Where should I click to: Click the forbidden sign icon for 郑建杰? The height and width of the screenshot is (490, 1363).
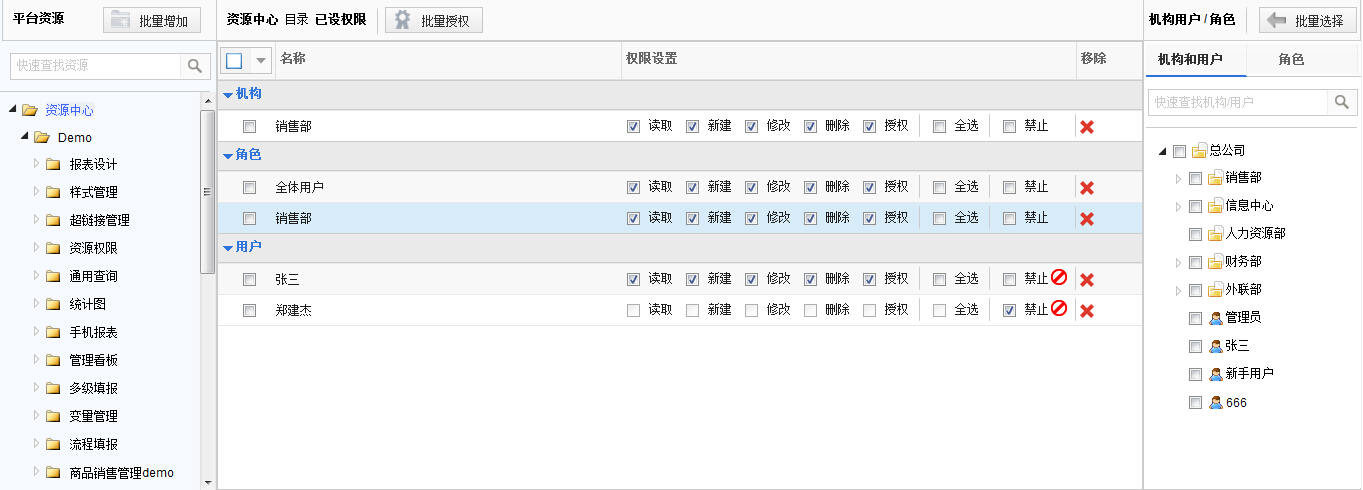(1059, 308)
